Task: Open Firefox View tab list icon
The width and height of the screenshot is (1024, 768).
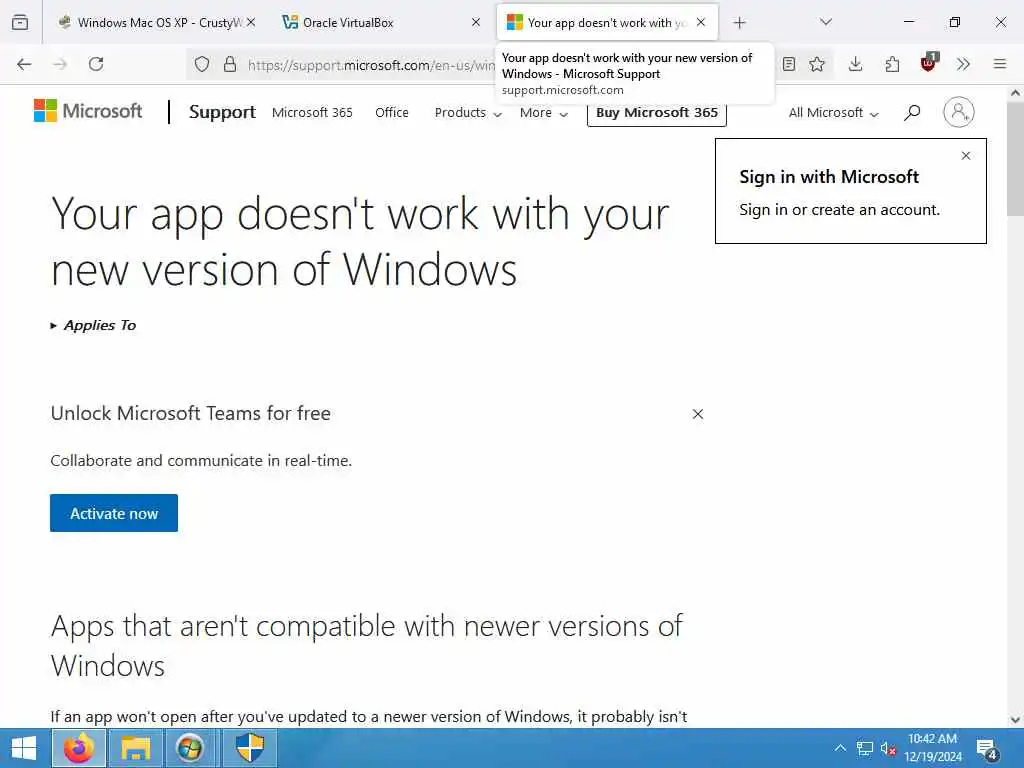Action: point(20,22)
